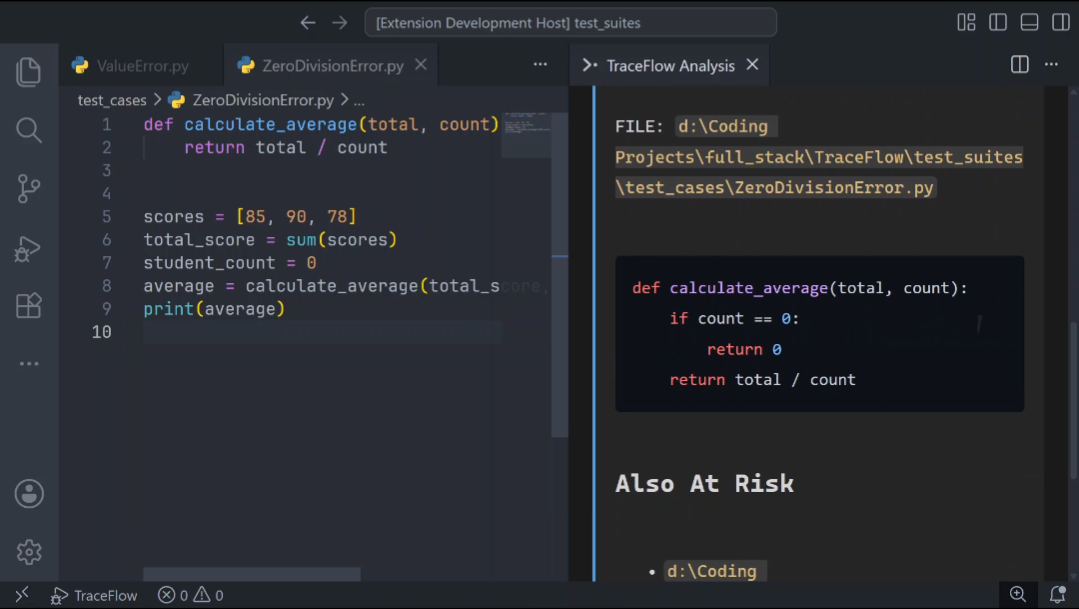The width and height of the screenshot is (1079, 609).
Task: Click TraceFlow status bar item
Action: (94, 595)
